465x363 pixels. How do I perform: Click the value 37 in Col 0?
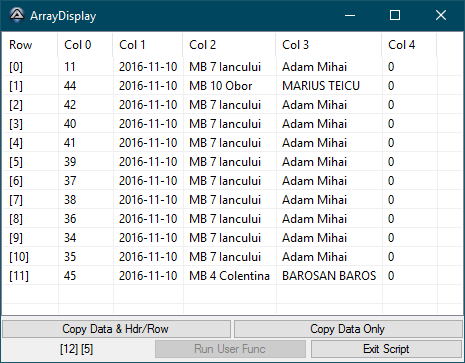[x=70, y=181]
